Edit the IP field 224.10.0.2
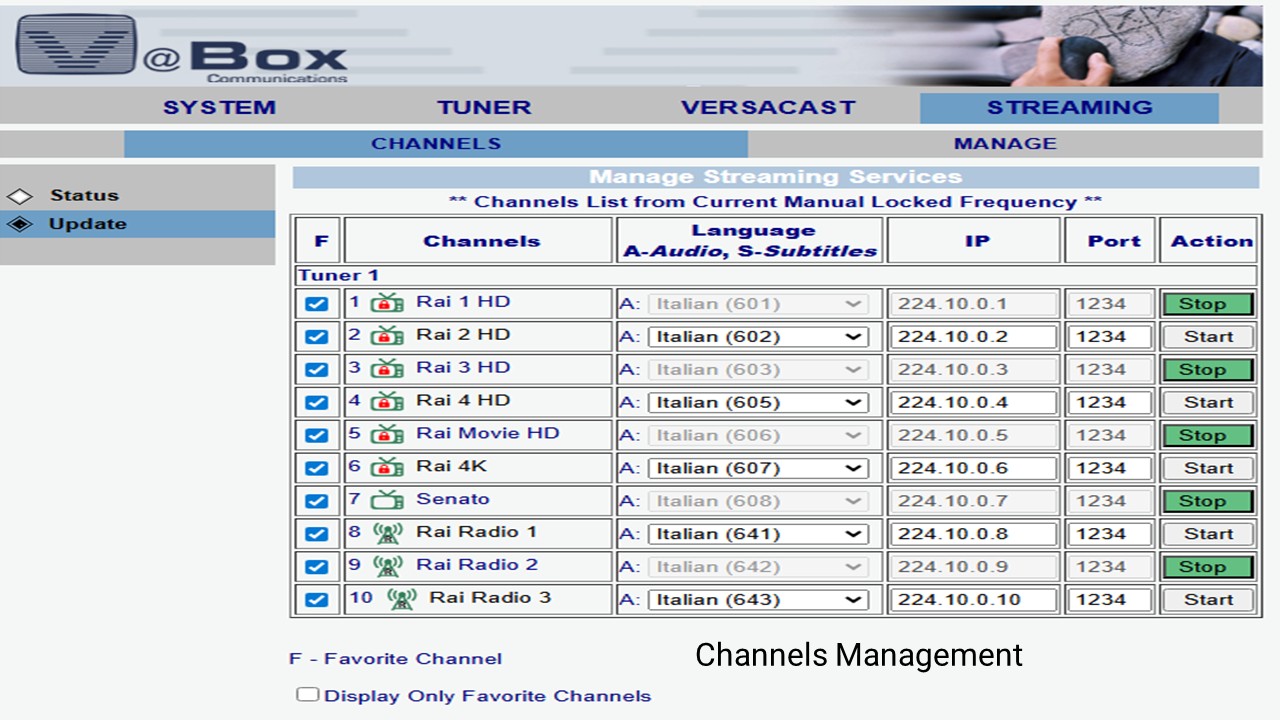 click(974, 337)
